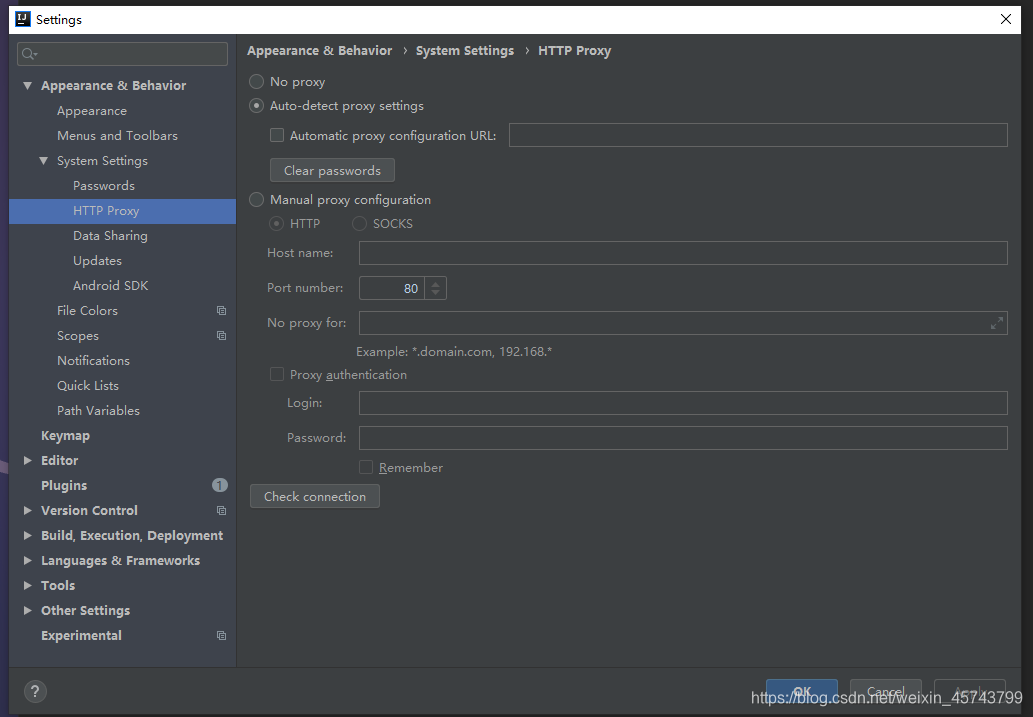This screenshot has width=1033, height=717.
Task: Click the Login input field
Action: [683, 403]
